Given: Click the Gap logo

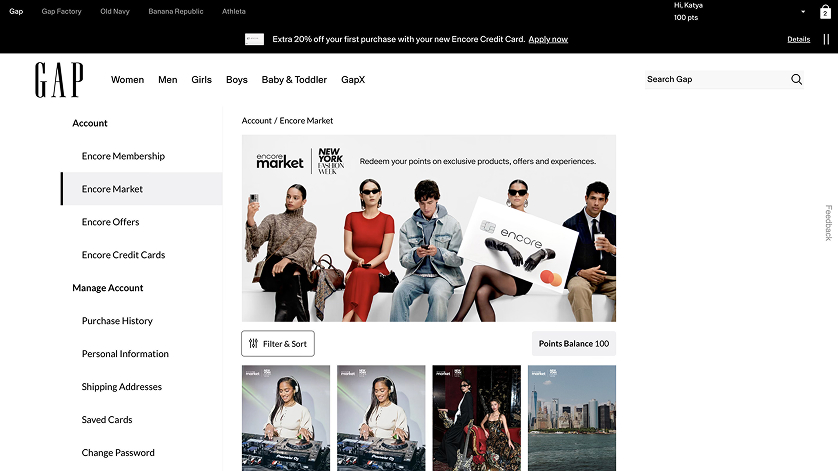Looking at the screenshot, I should pos(59,80).
